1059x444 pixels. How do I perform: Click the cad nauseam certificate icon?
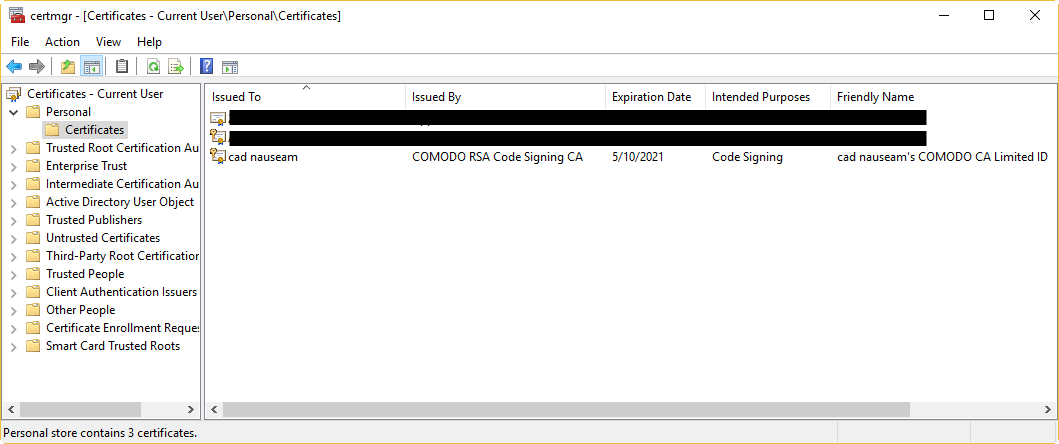point(217,156)
